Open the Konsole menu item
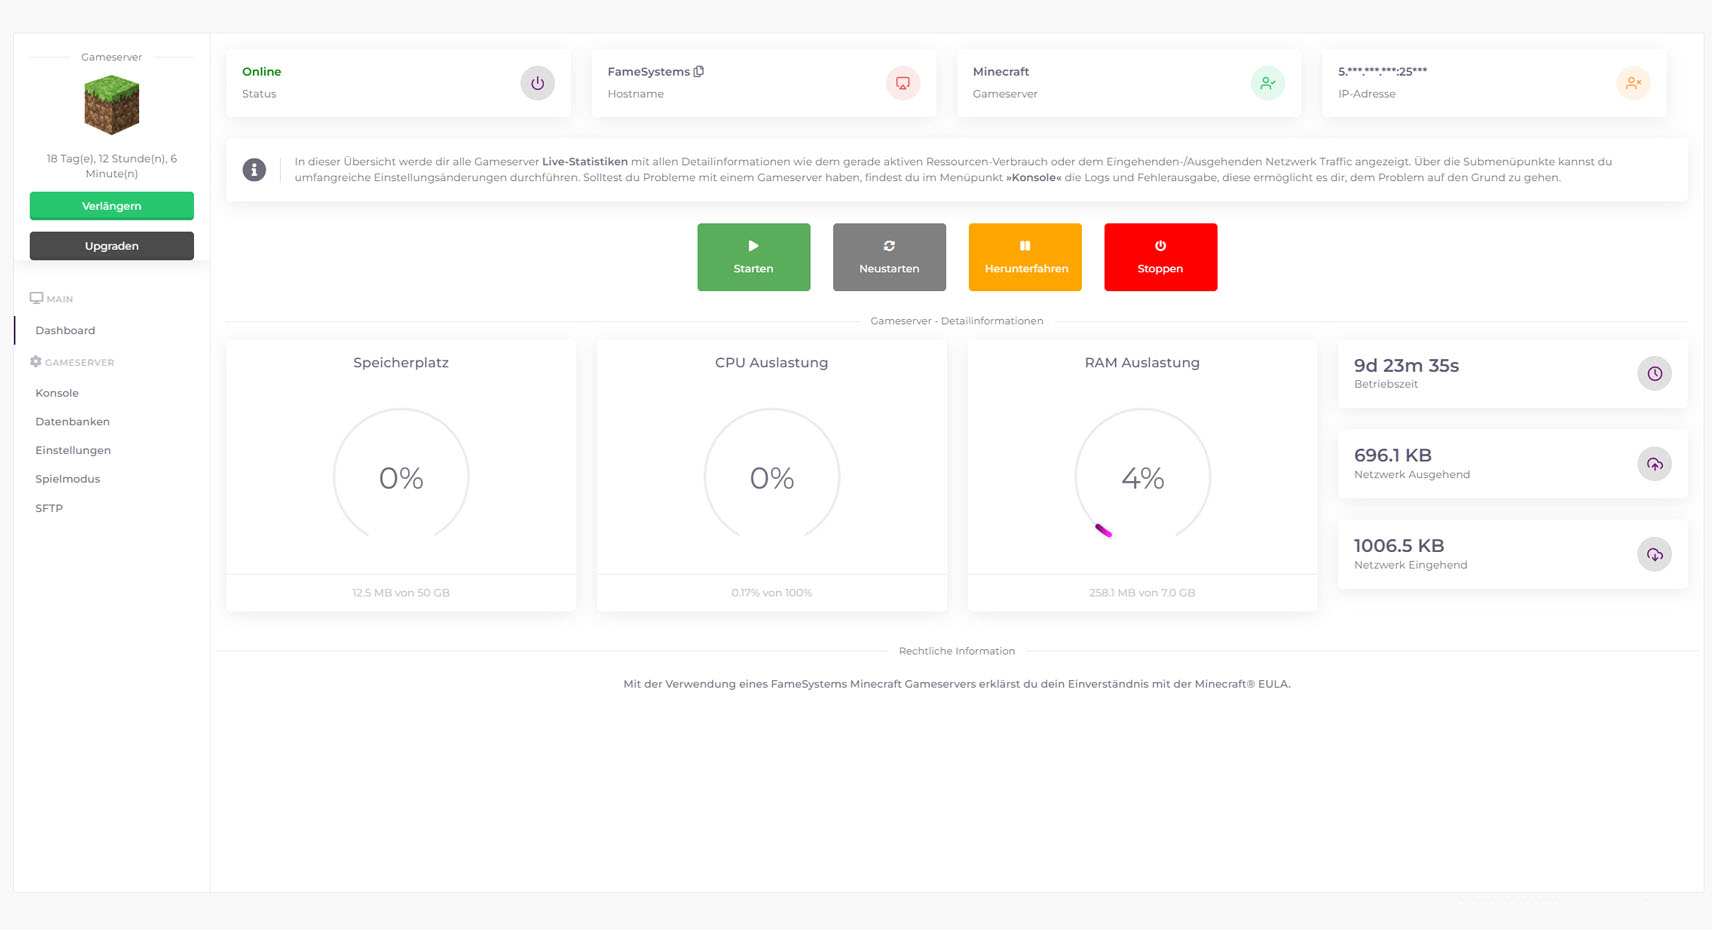The image size is (1712, 930). pyautogui.click(x=57, y=393)
